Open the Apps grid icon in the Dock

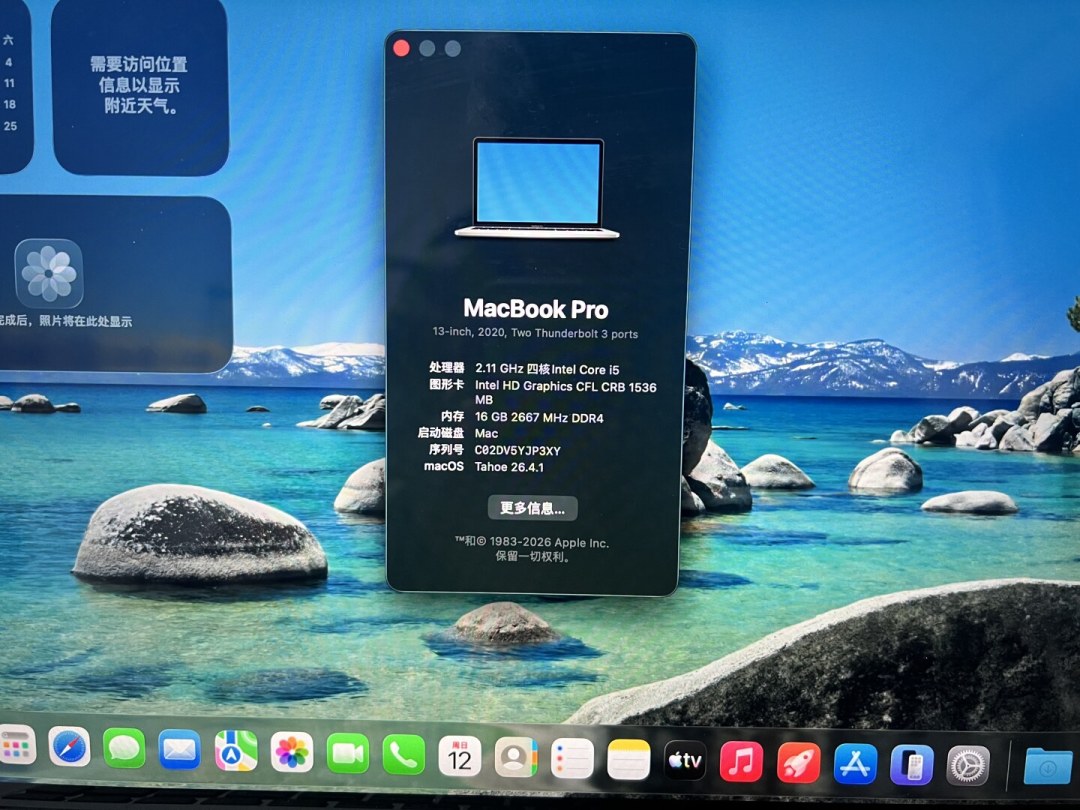[x=18, y=745]
